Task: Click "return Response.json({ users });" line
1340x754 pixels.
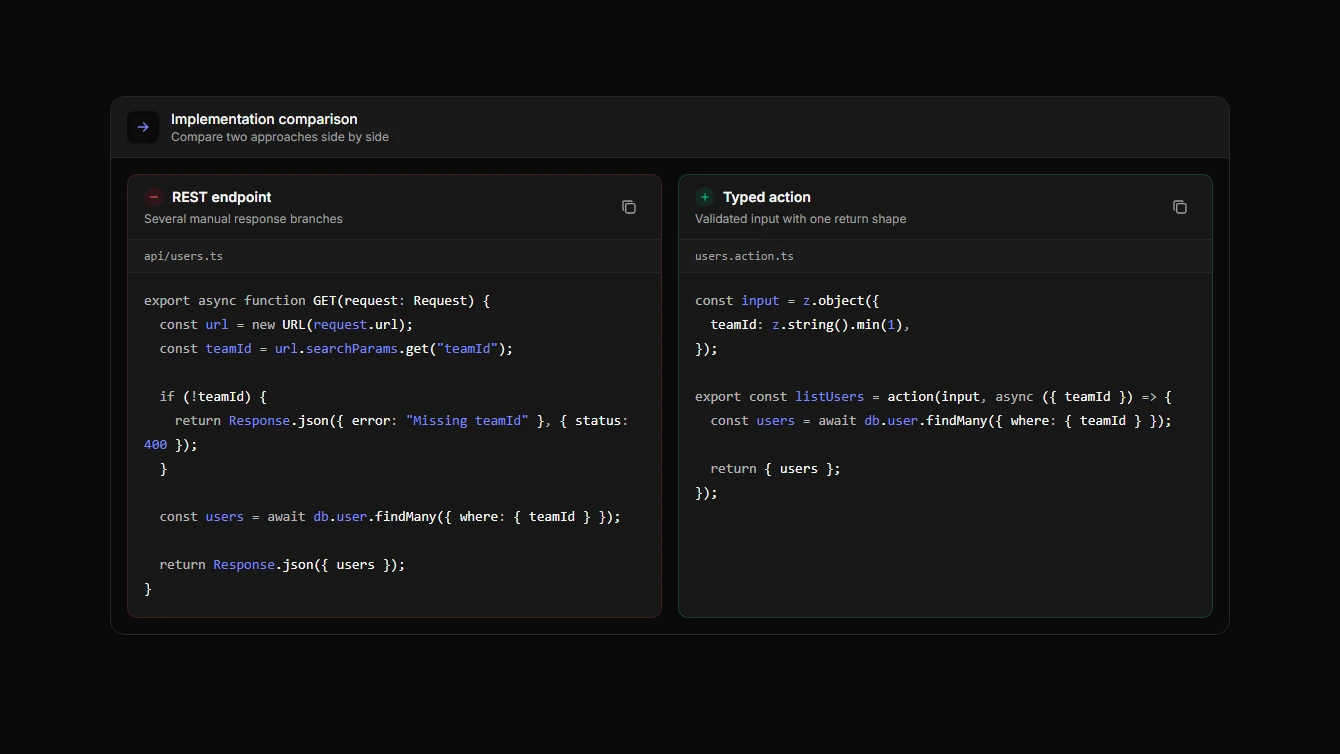Action: click(282, 565)
